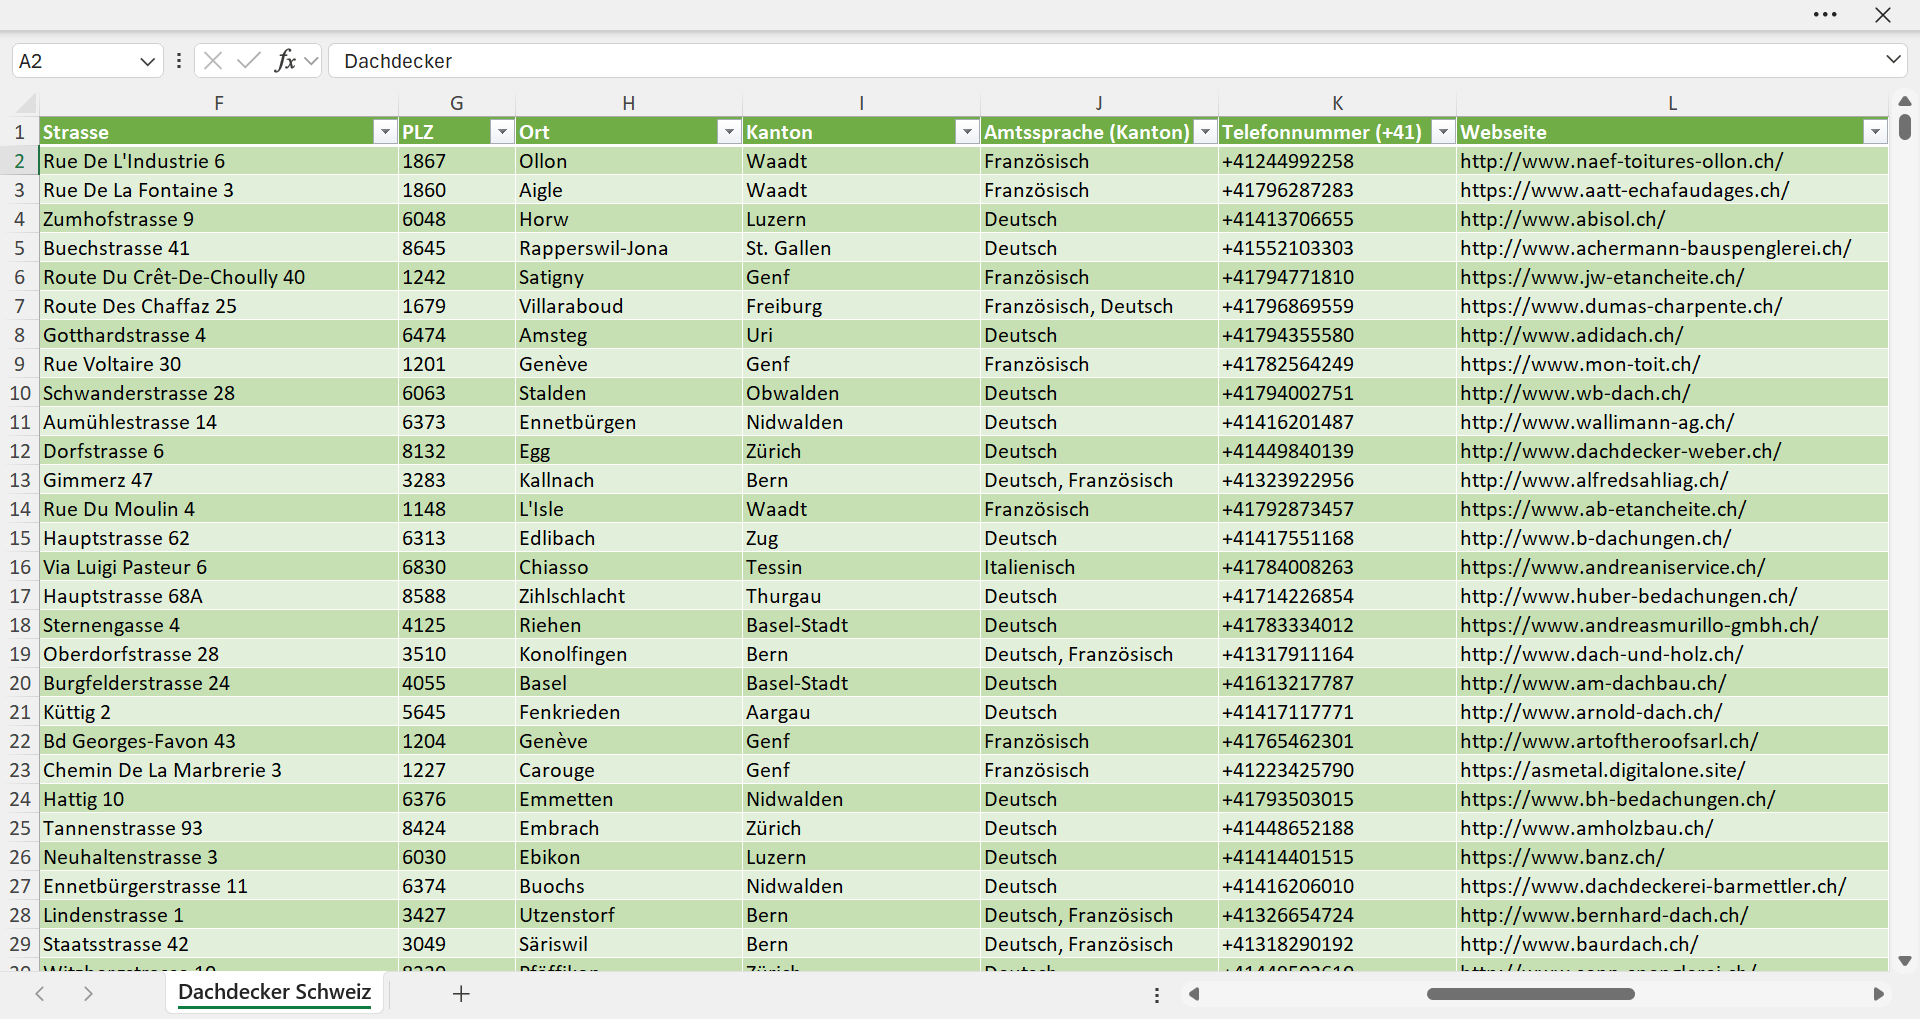
Task: Click cell 'Via Luigi Pasteur 6'
Action: [219, 567]
